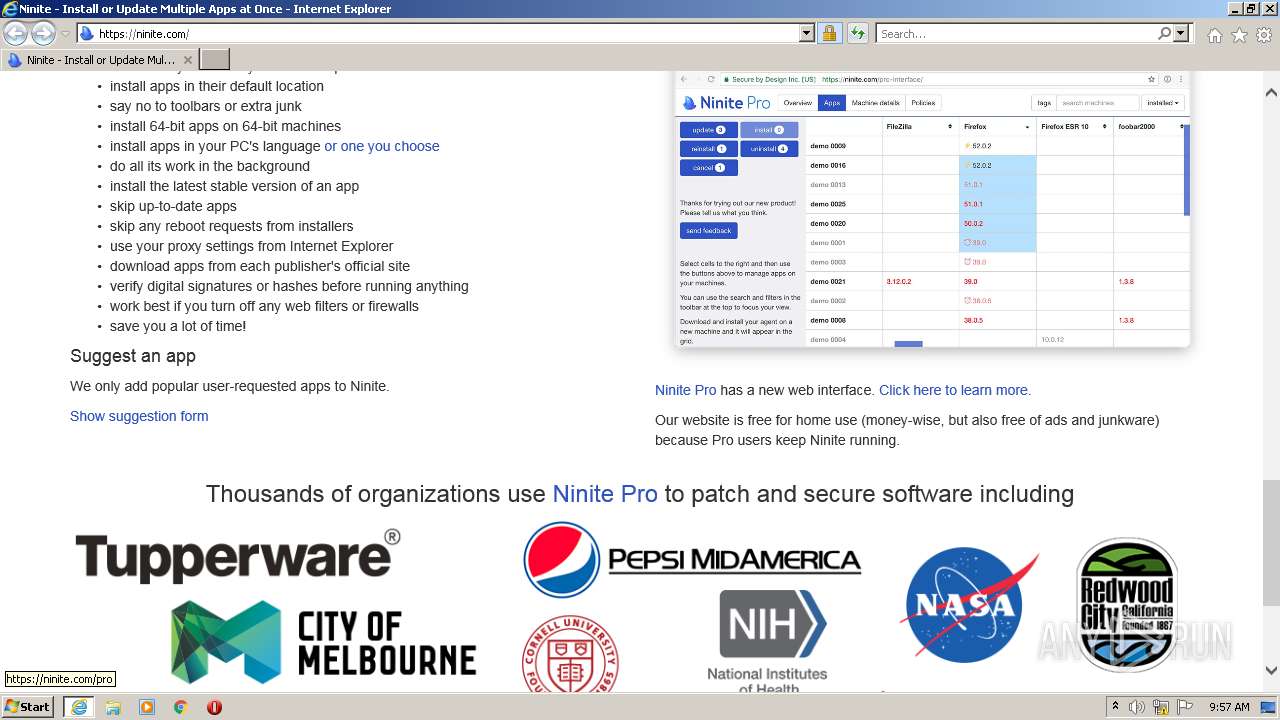Click the Cornell University seal
The height and width of the screenshot is (720, 1280).
tap(571, 655)
